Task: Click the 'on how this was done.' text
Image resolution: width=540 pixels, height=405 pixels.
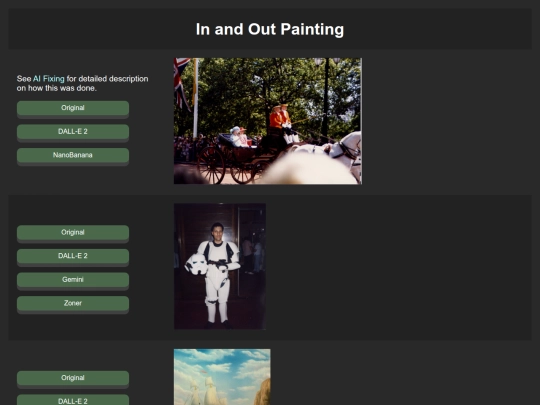Action: [x=57, y=88]
